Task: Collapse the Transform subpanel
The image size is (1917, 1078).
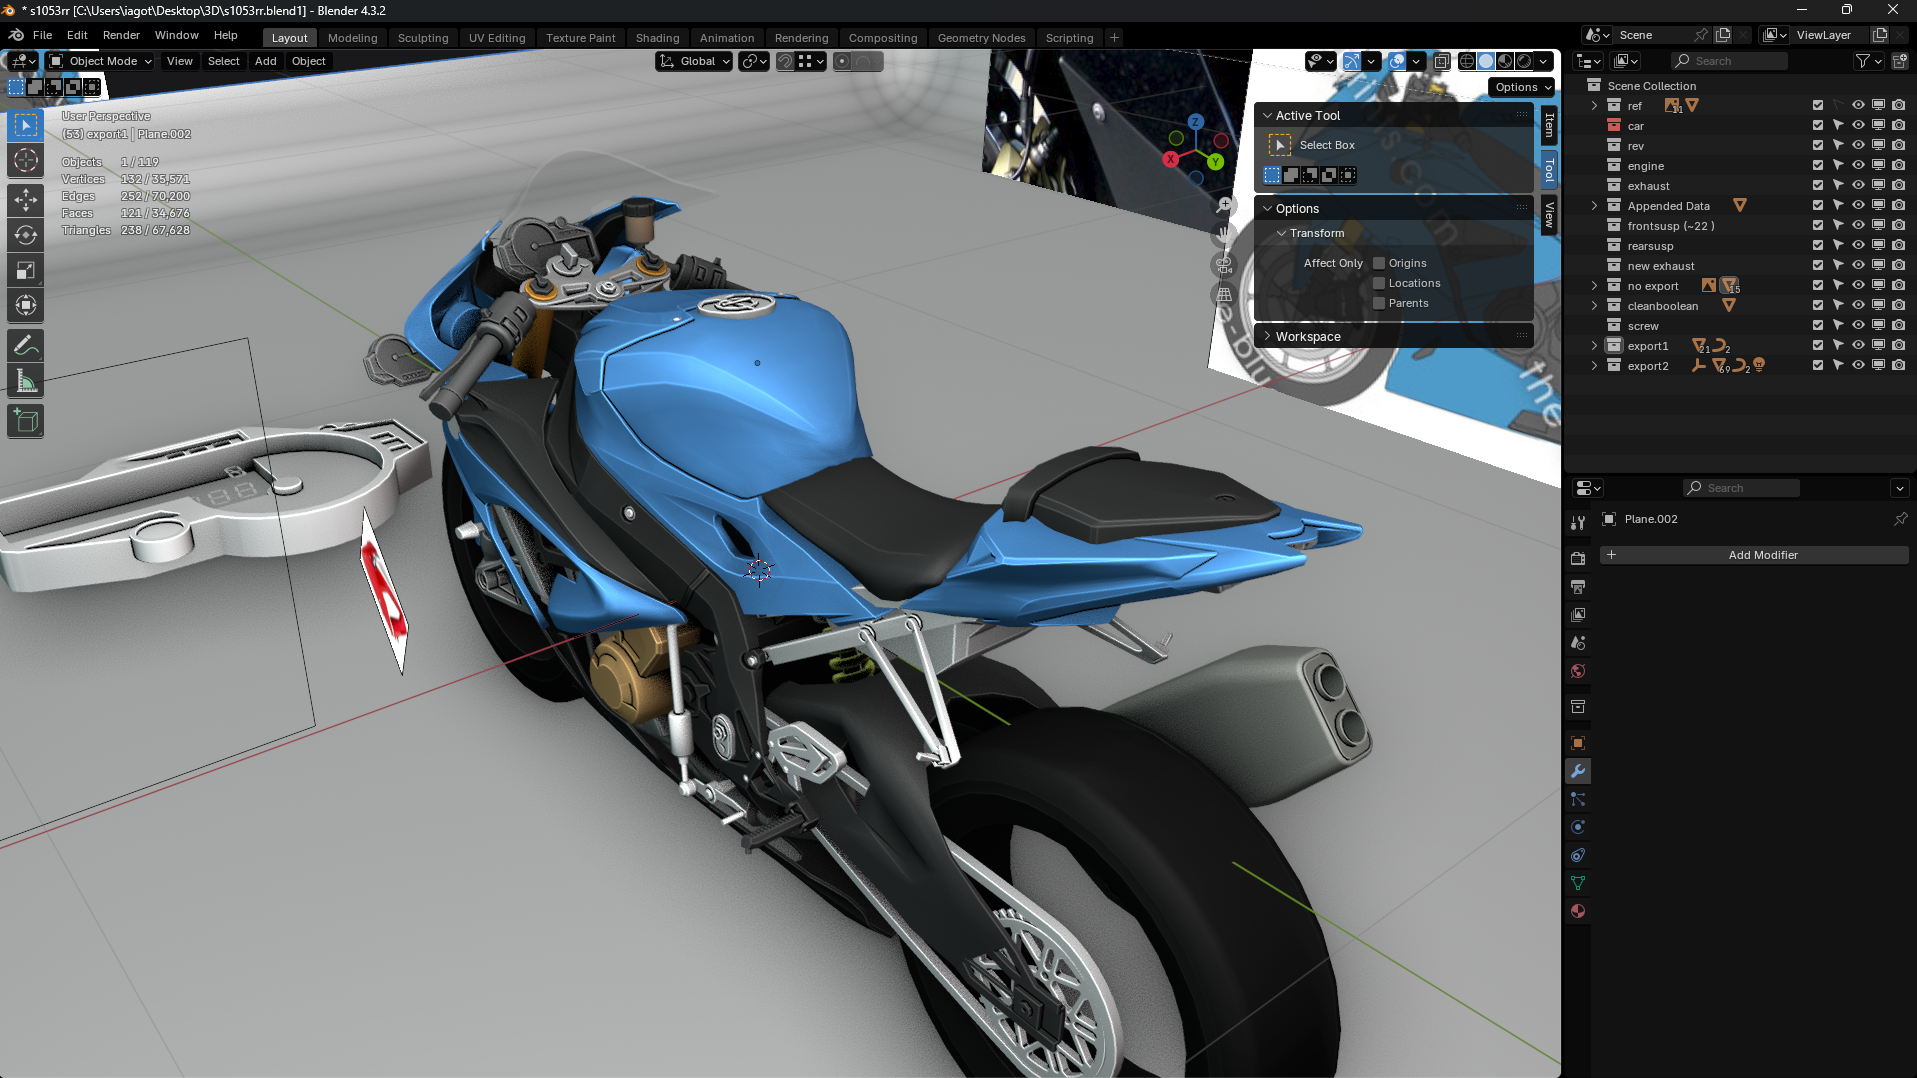Action: (x=1282, y=233)
